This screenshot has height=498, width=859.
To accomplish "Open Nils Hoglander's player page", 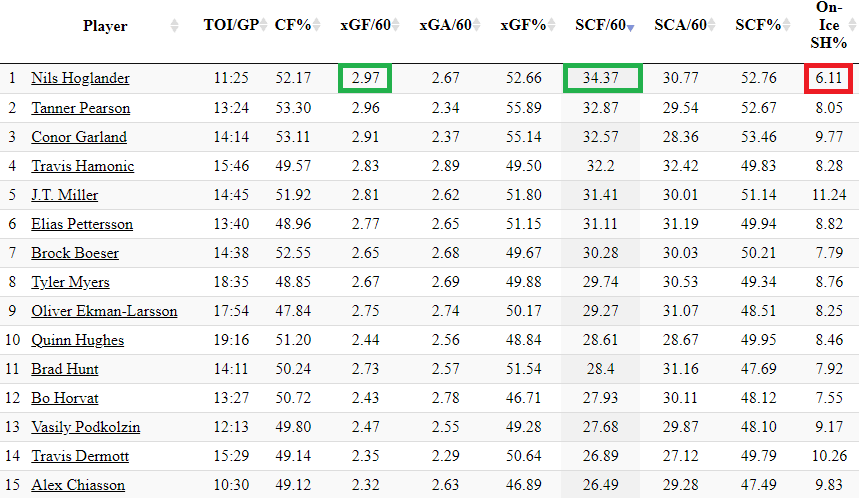I will click(80, 78).
